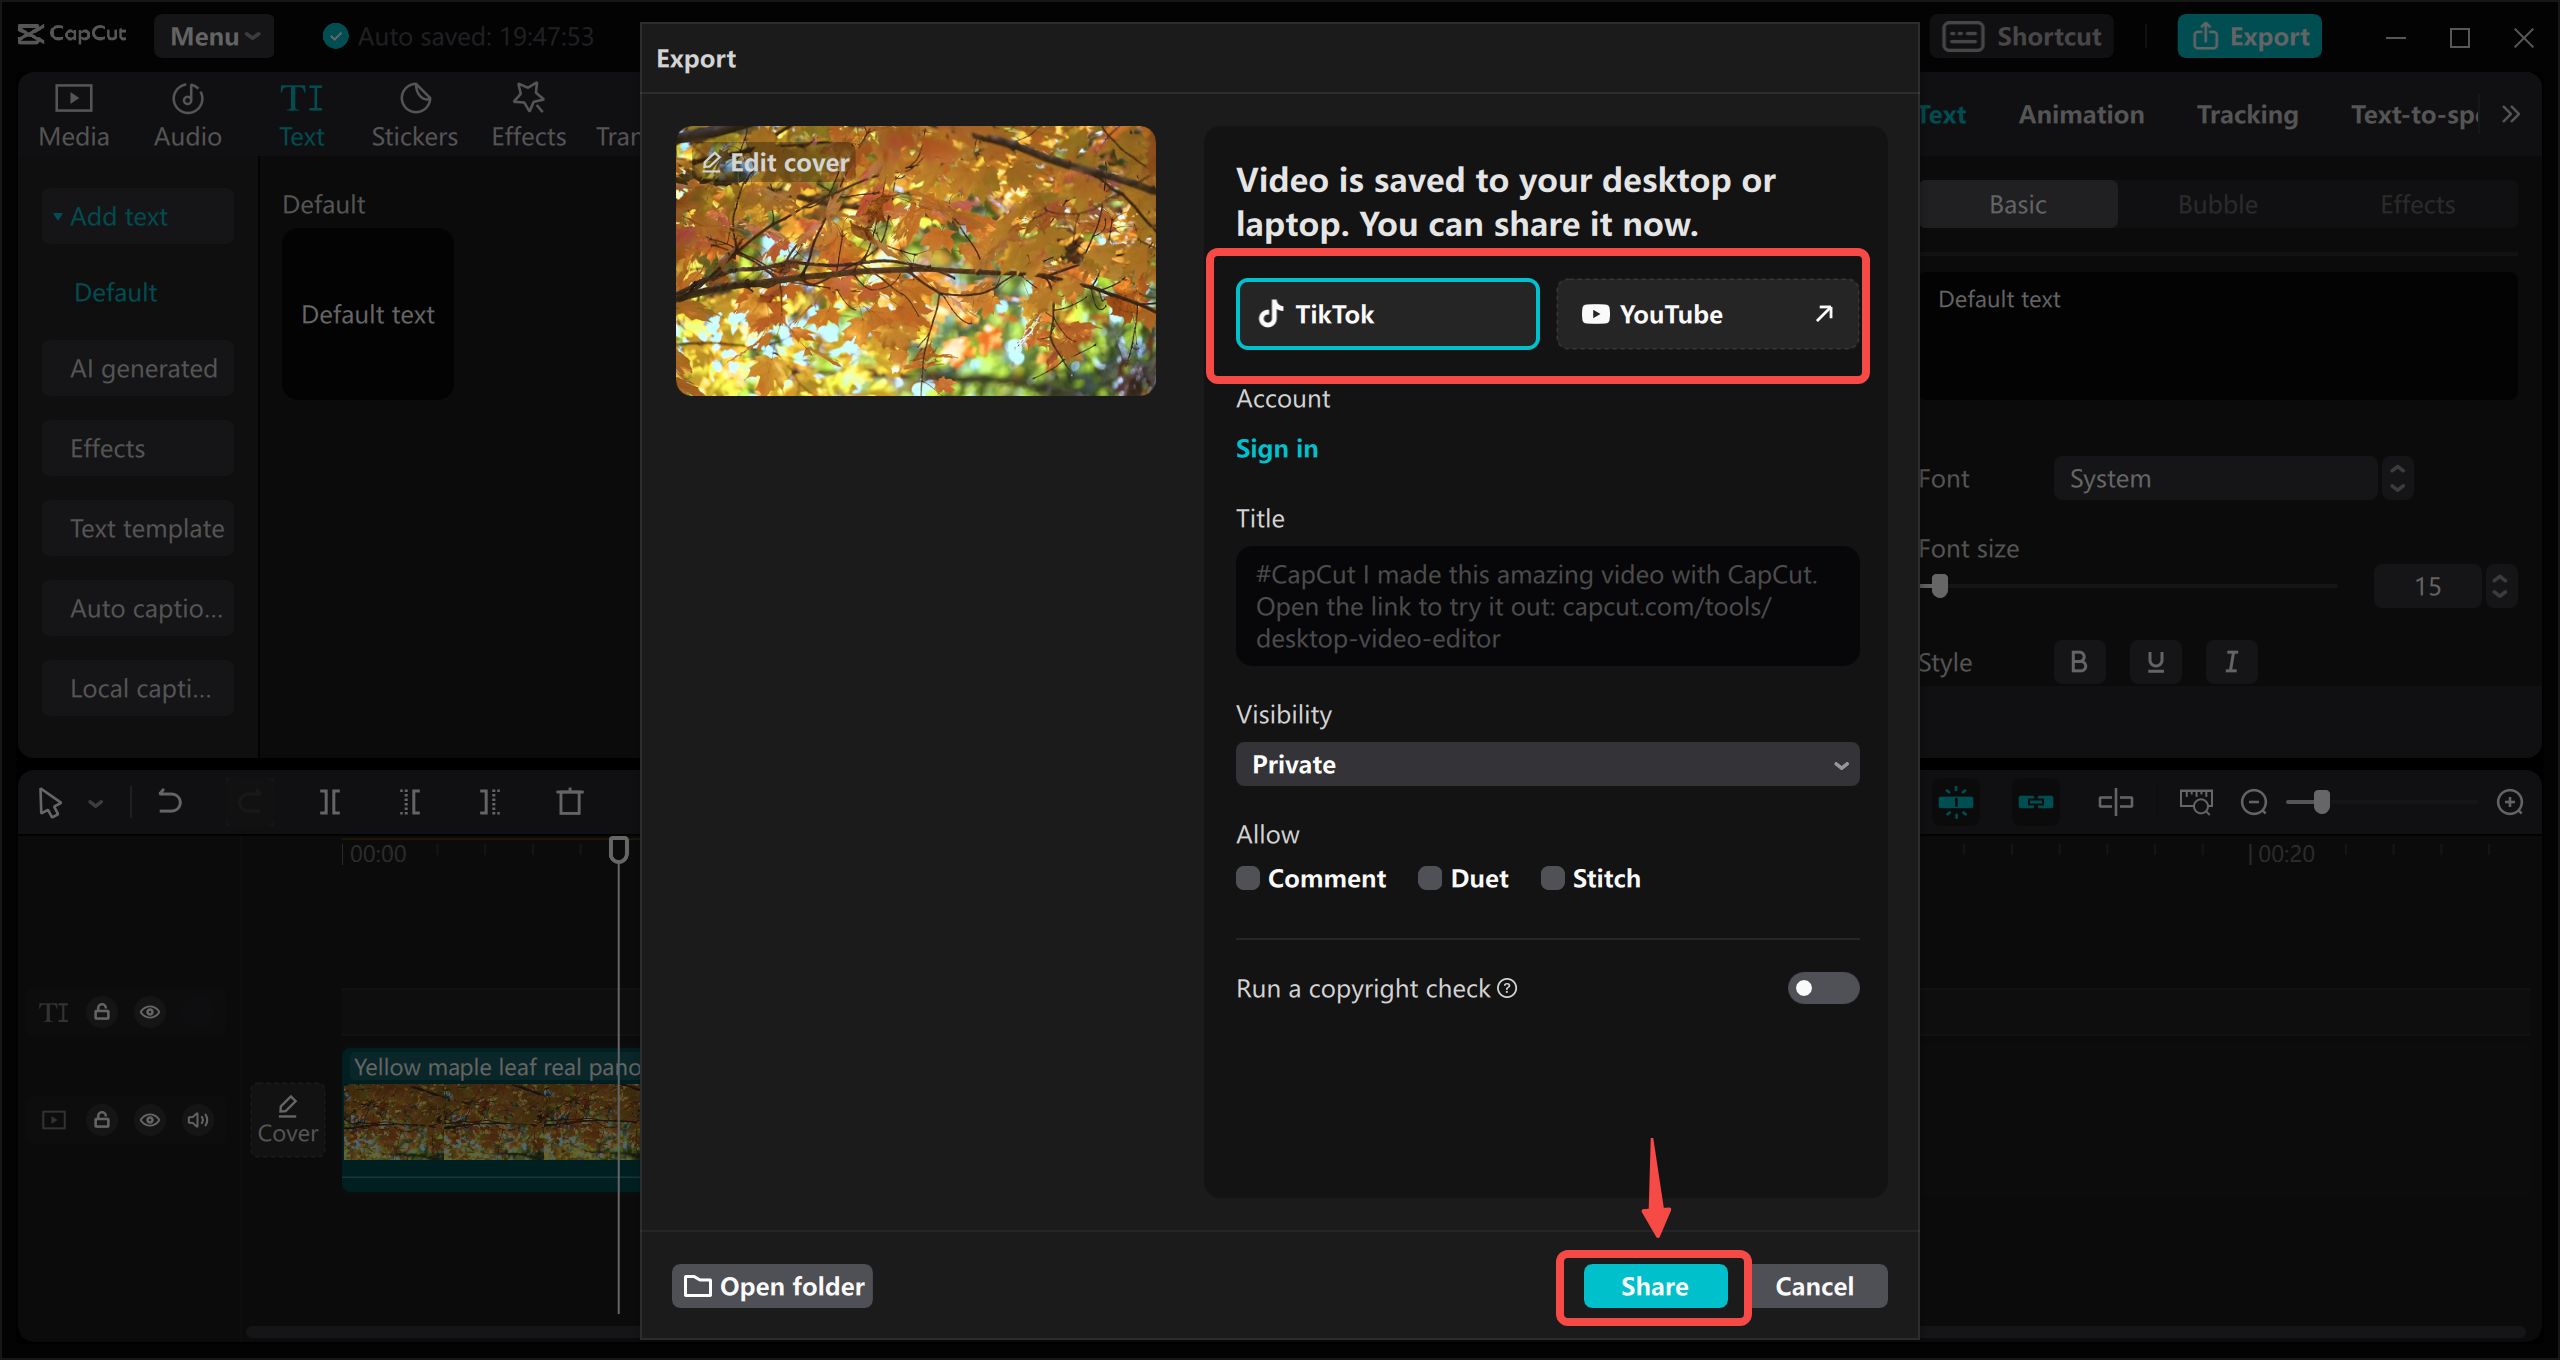This screenshot has height=1360, width=2560.
Task: Open the Visibility Private dropdown
Action: click(x=1547, y=764)
